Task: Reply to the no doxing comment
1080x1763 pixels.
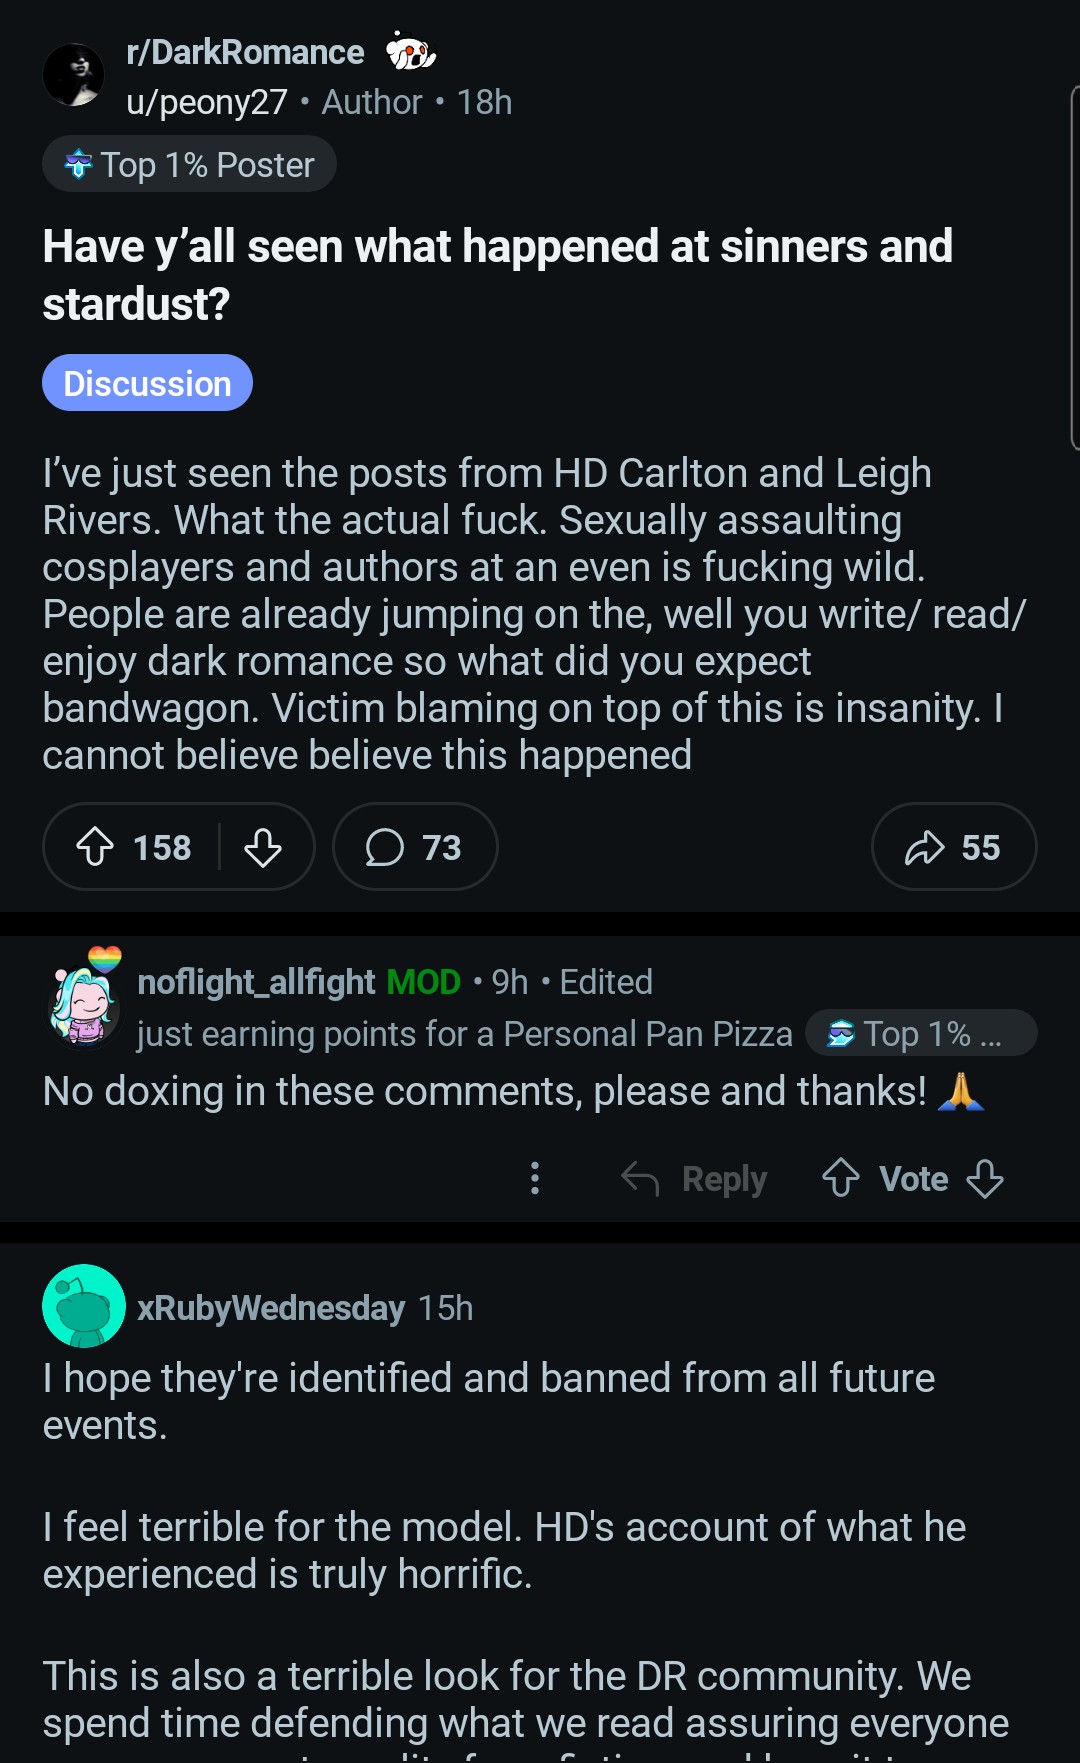Action: pyautogui.click(x=695, y=1178)
